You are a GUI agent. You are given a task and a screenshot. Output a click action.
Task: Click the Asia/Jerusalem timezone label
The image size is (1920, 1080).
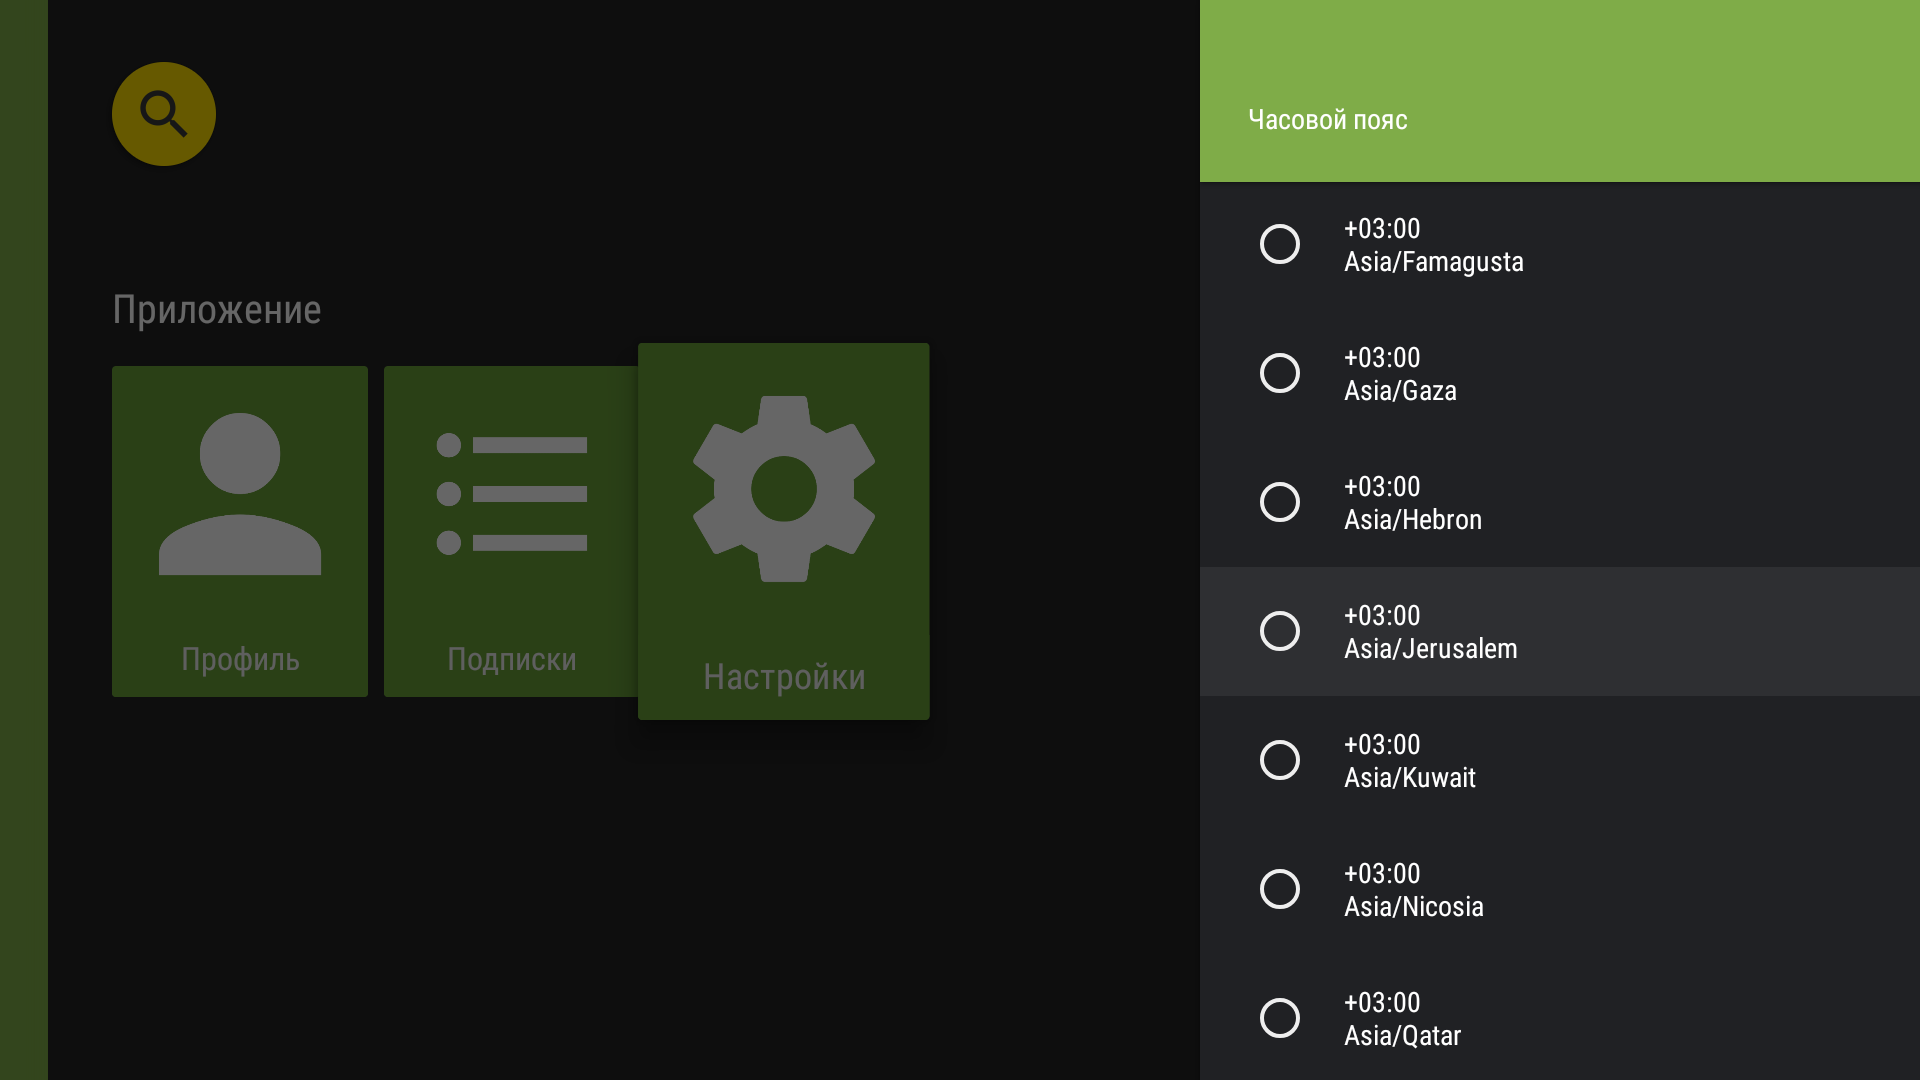[x=1431, y=649]
